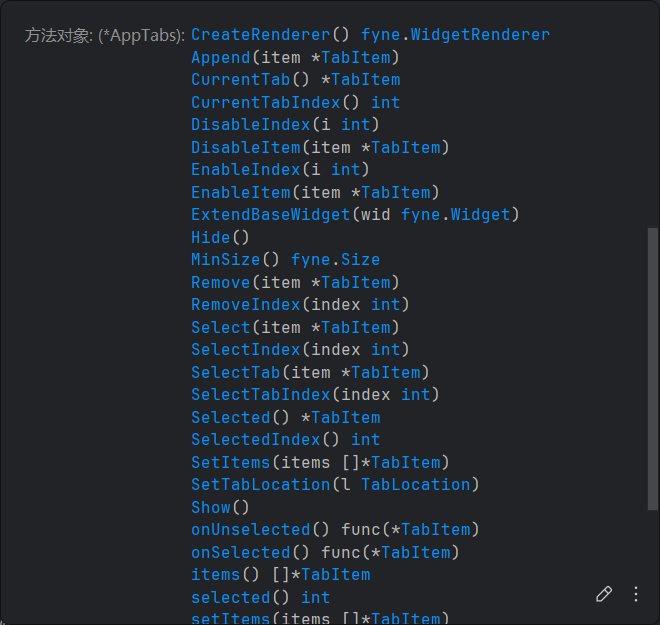Click the onSelected method link
Image resolution: width=660 pixels, height=625 pixels.
click(x=240, y=552)
